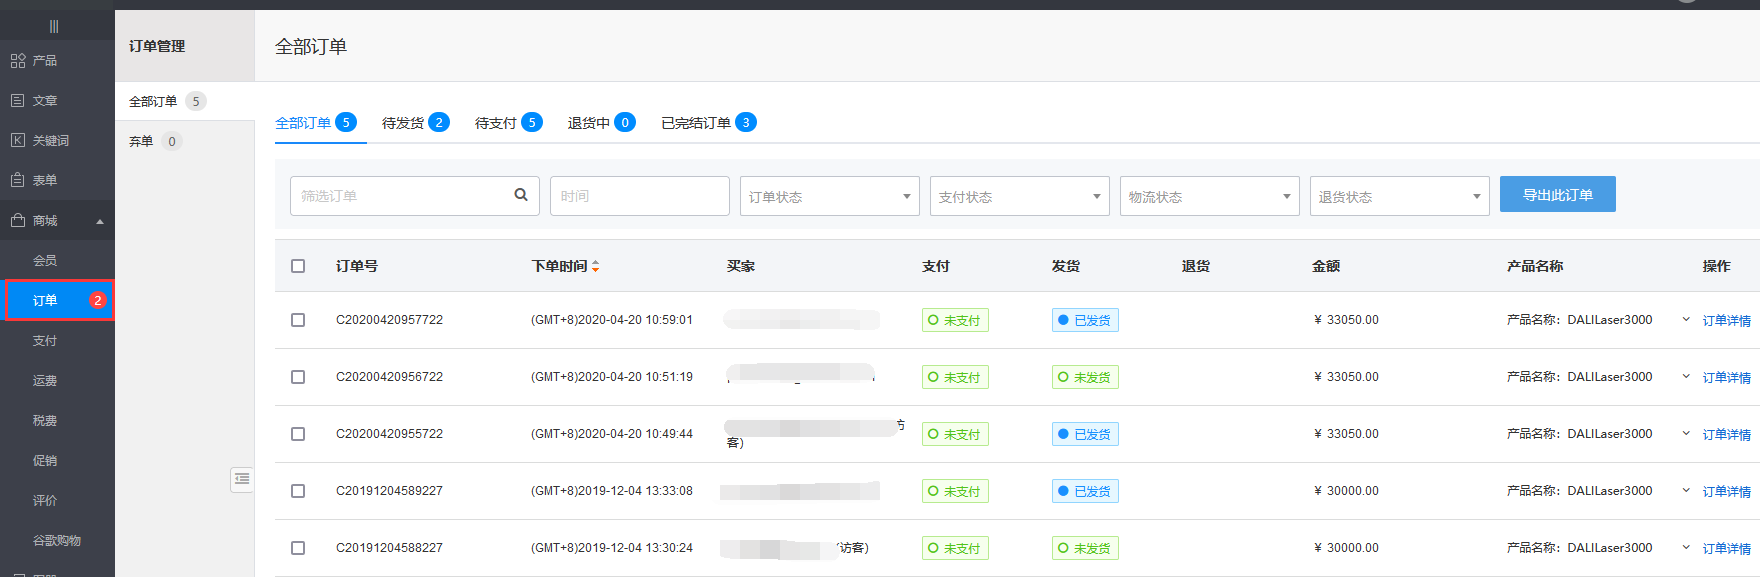This screenshot has width=1760, height=577.
Task: Switch to the 待发货 tab
Action: (414, 123)
